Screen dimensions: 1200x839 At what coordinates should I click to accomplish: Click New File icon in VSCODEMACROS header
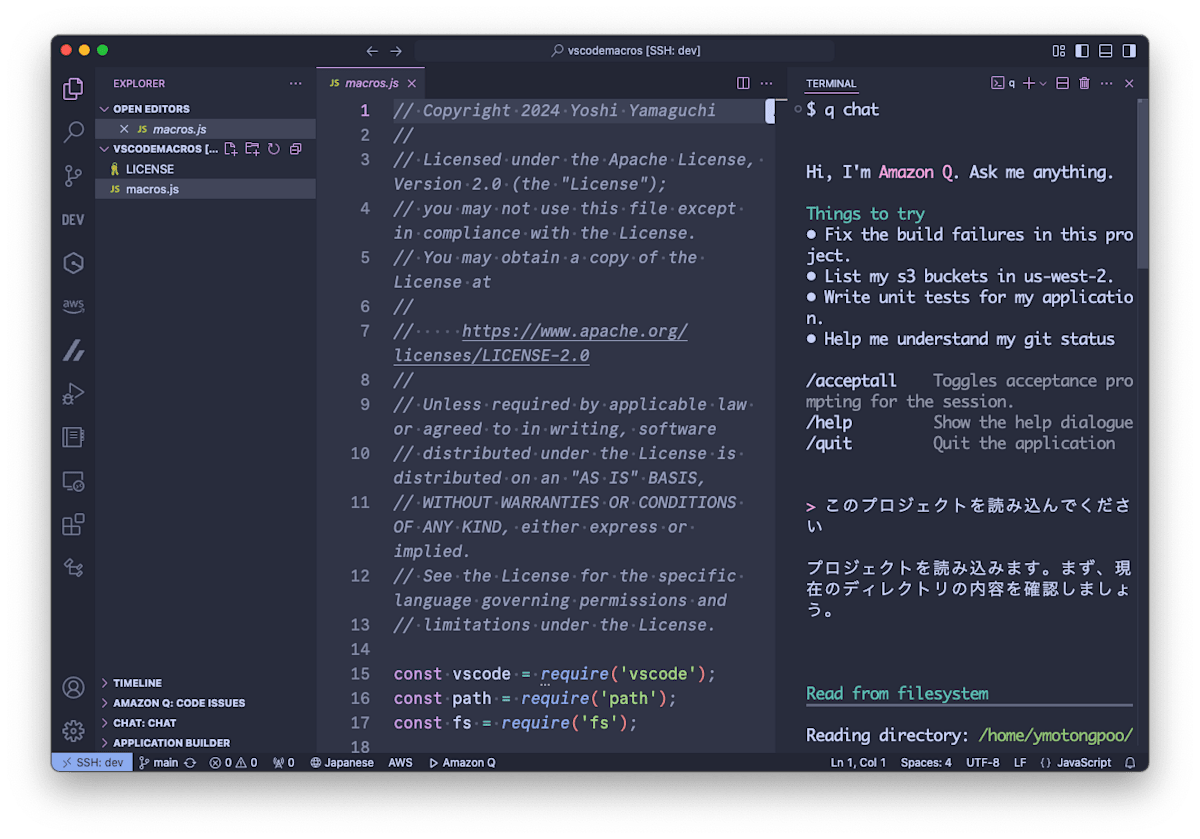[231, 149]
